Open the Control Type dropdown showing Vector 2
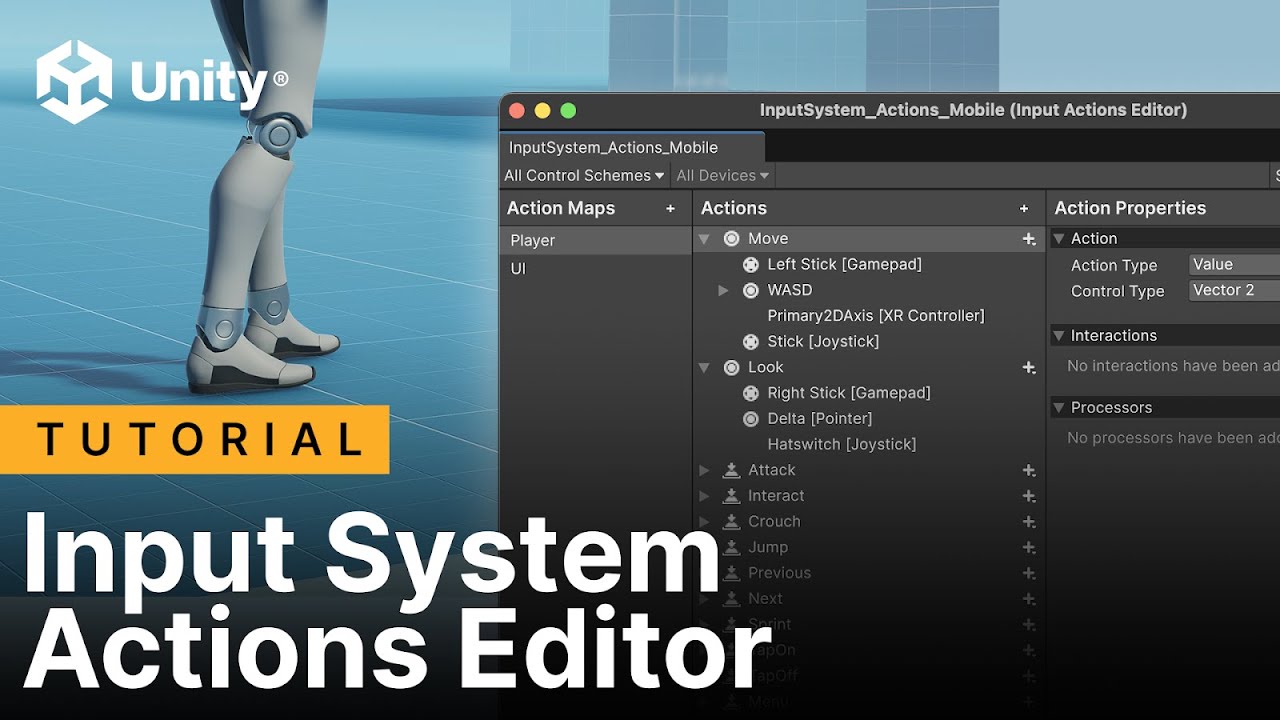The height and width of the screenshot is (720, 1280). pyautogui.click(x=1233, y=291)
